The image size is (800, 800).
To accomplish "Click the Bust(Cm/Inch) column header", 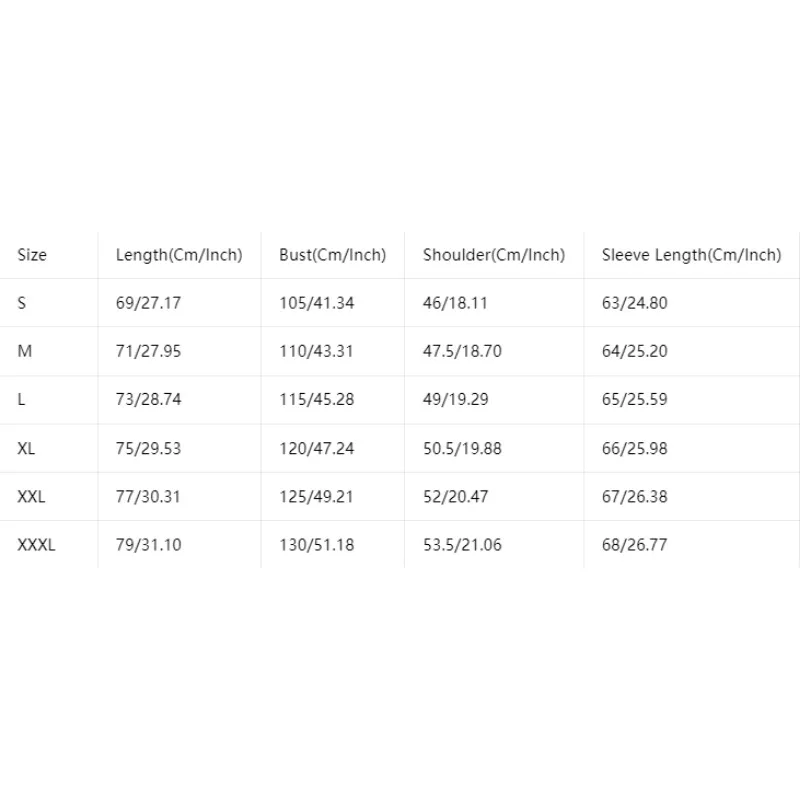I will click(x=332, y=255).
